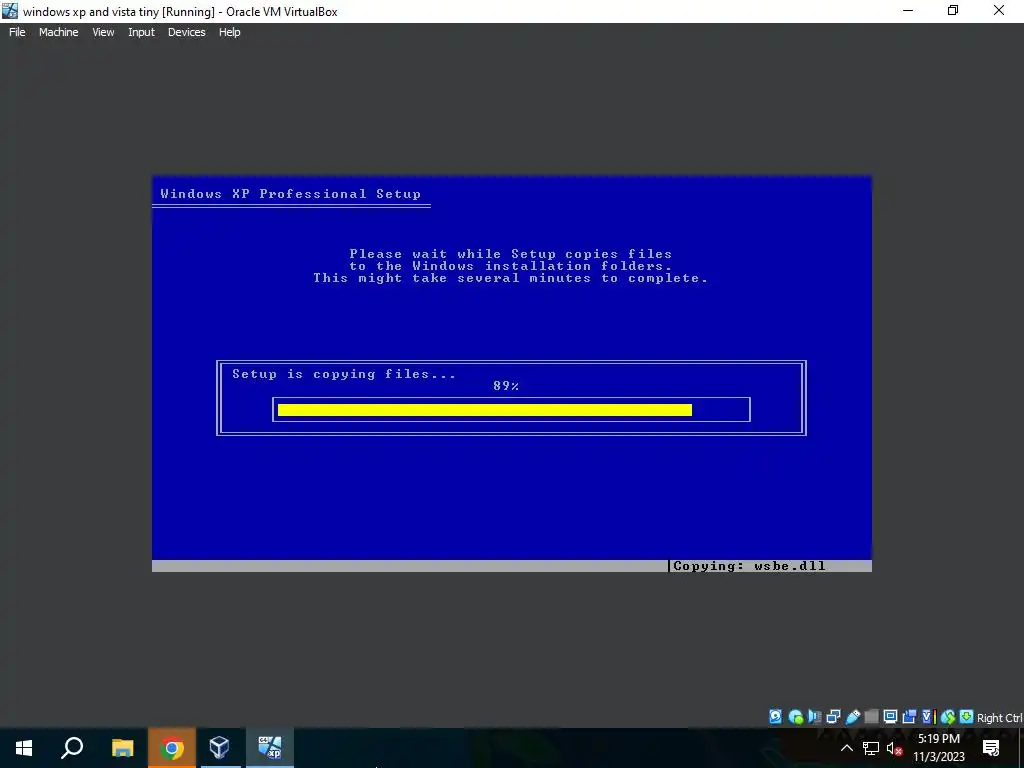Click the mouse integration indicator icon
Screen dimensions: 1024x768
(x=948, y=717)
